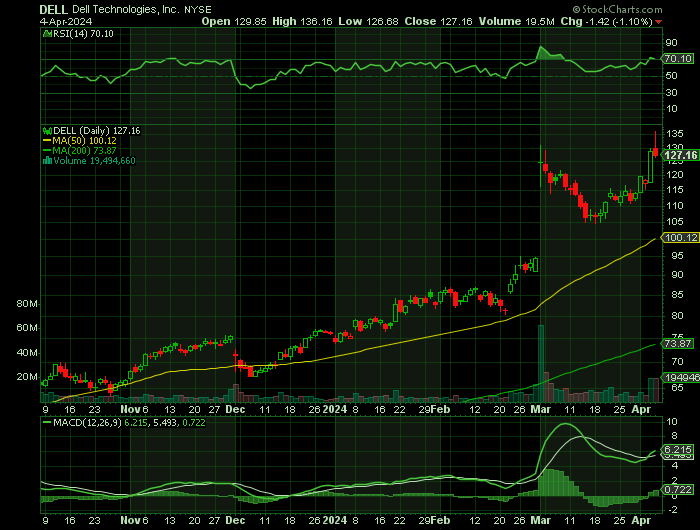The image size is (700, 530).
Task: Click the Apr label on MACD time axis
Action: 641,520
